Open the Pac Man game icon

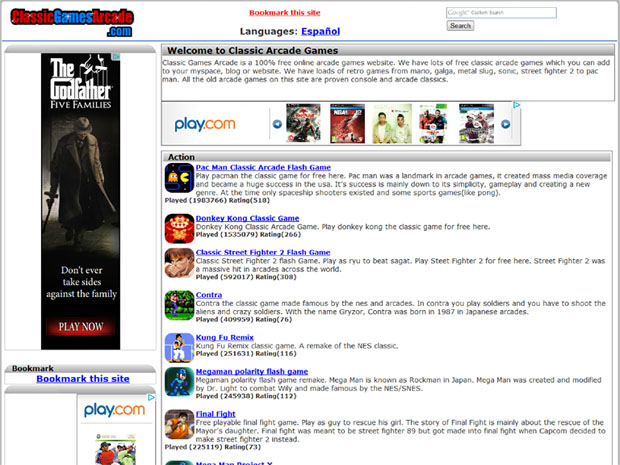(x=179, y=178)
